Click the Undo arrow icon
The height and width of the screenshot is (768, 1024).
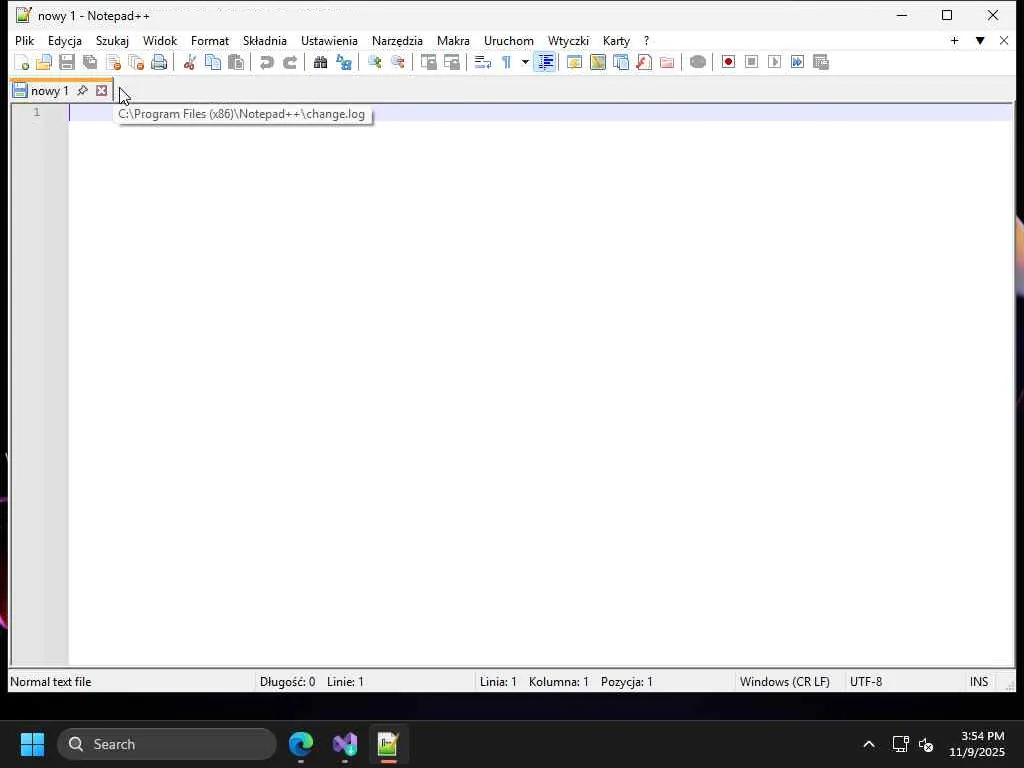(266, 63)
